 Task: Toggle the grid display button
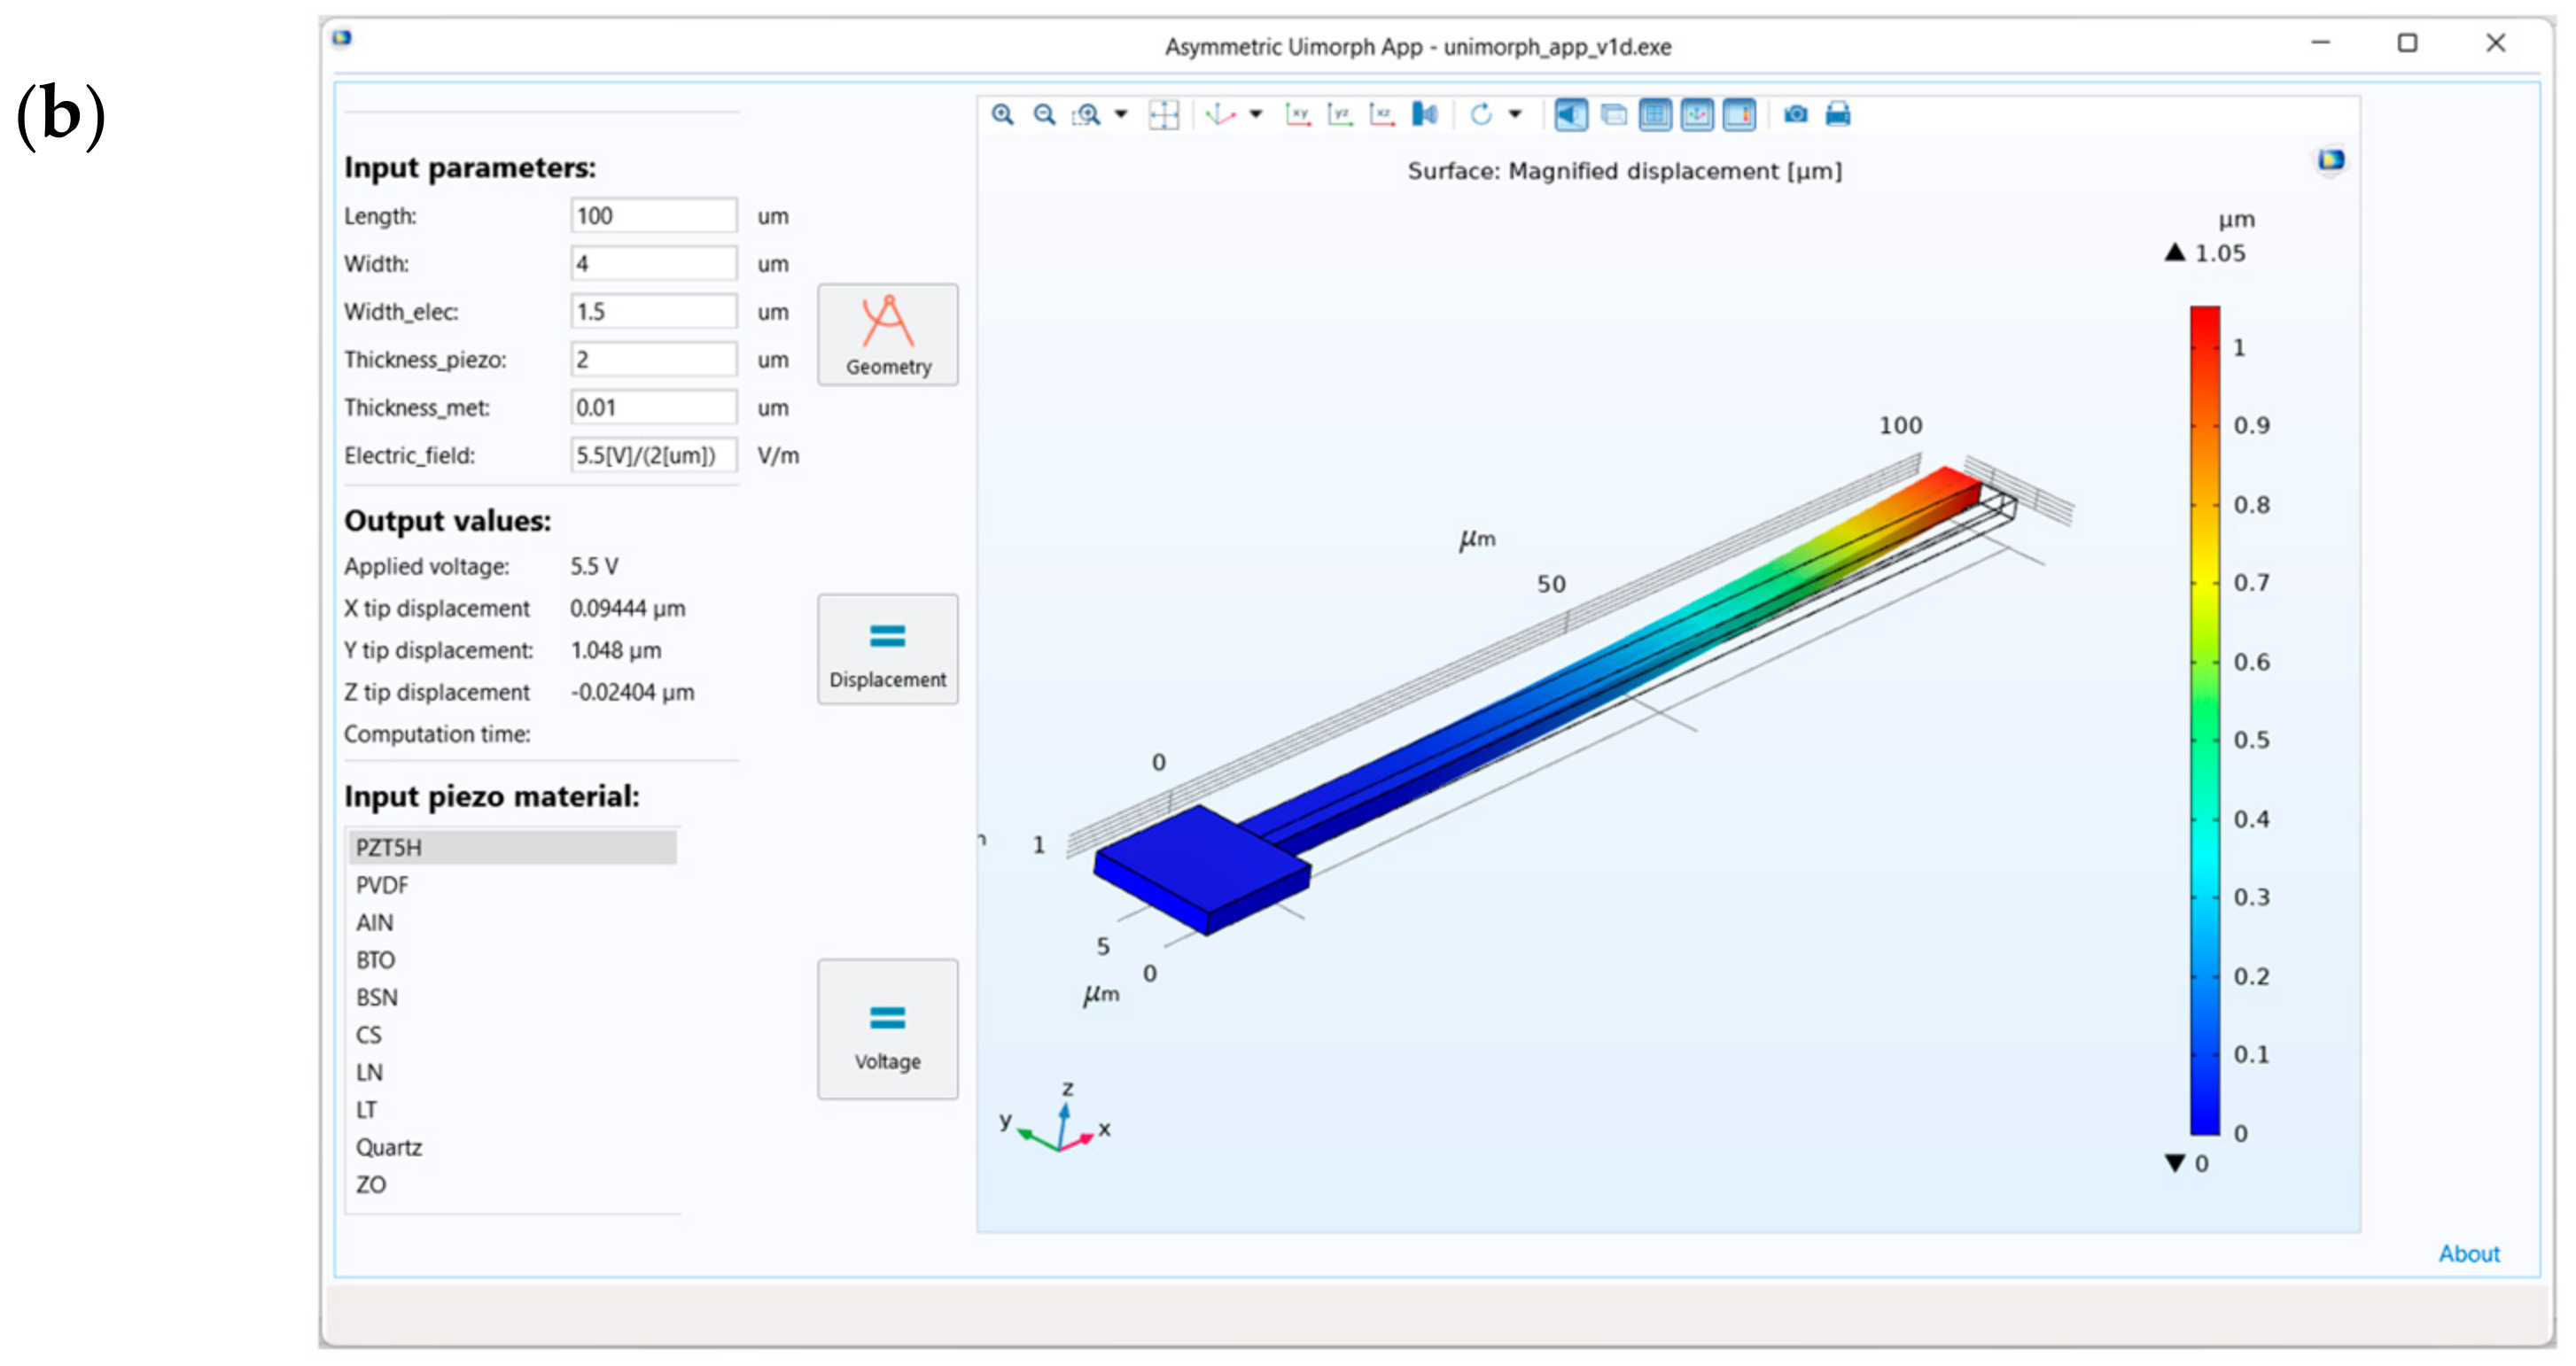tap(1655, 115)
